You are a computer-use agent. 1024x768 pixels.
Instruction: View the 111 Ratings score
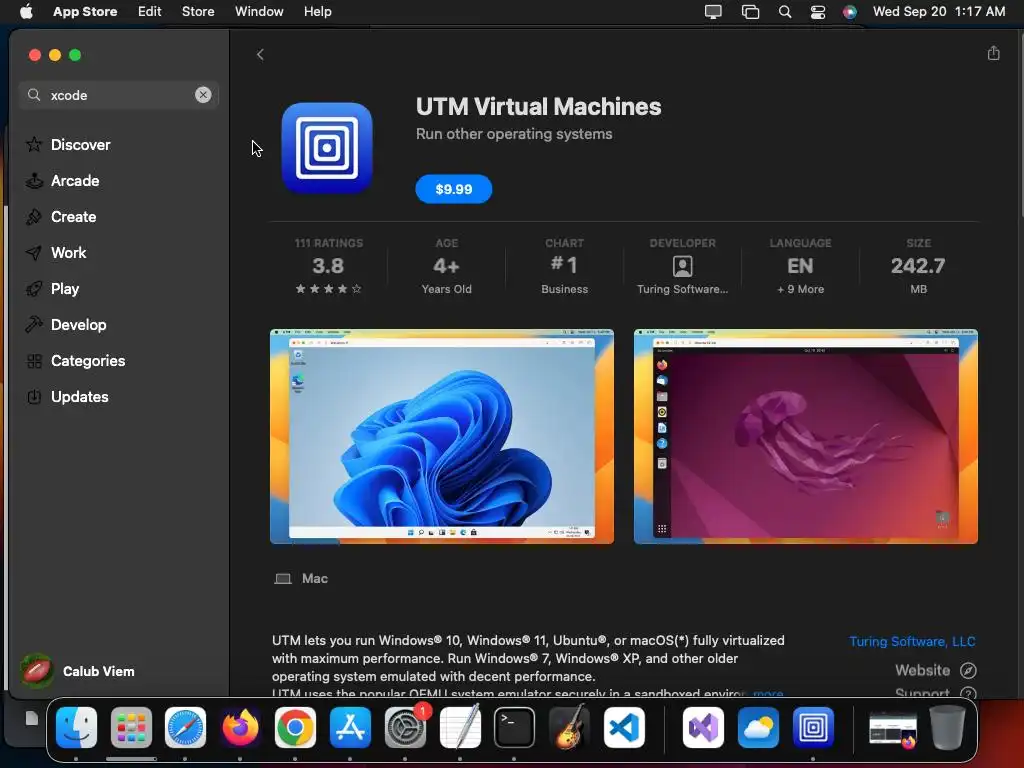pyautogui.click(x=328, y=266)
